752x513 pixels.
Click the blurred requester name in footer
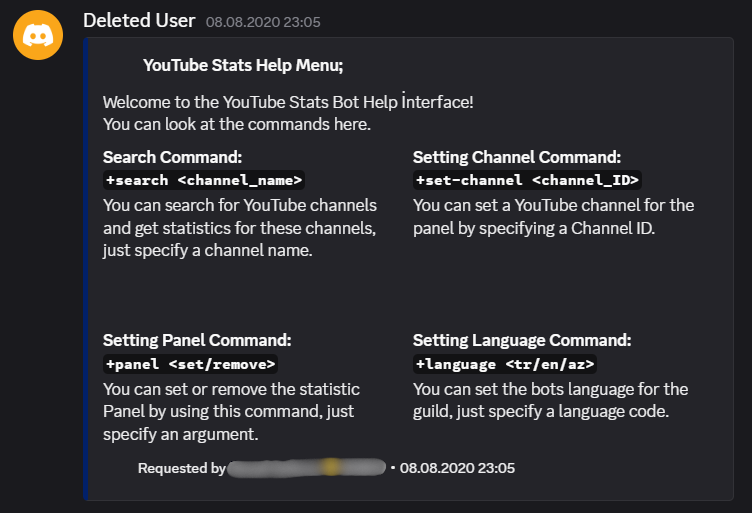(307, 468)
